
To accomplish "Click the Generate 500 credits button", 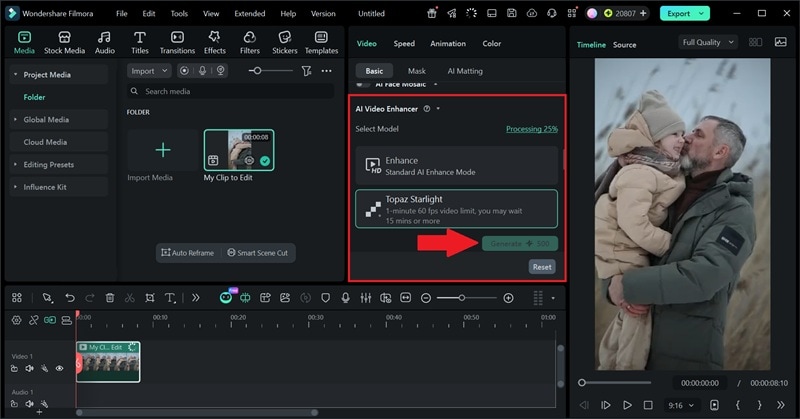I will (x=520, y=243).
